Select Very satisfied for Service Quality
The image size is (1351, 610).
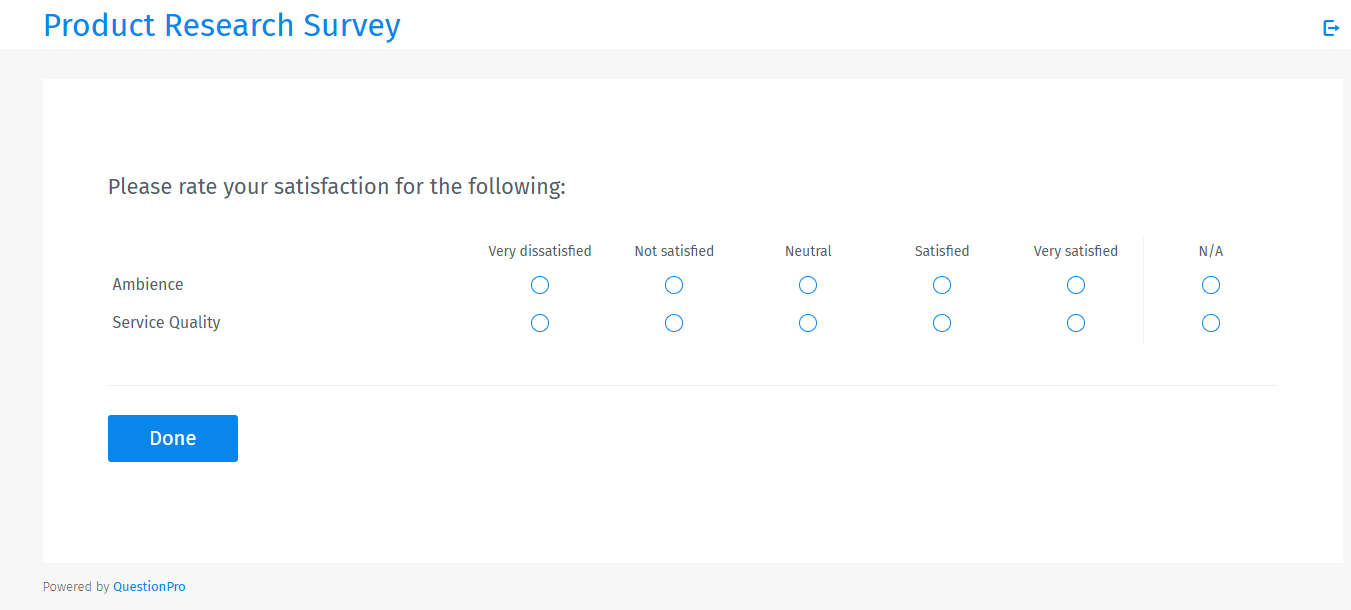pyautogui.click(x=1076, y=323)
